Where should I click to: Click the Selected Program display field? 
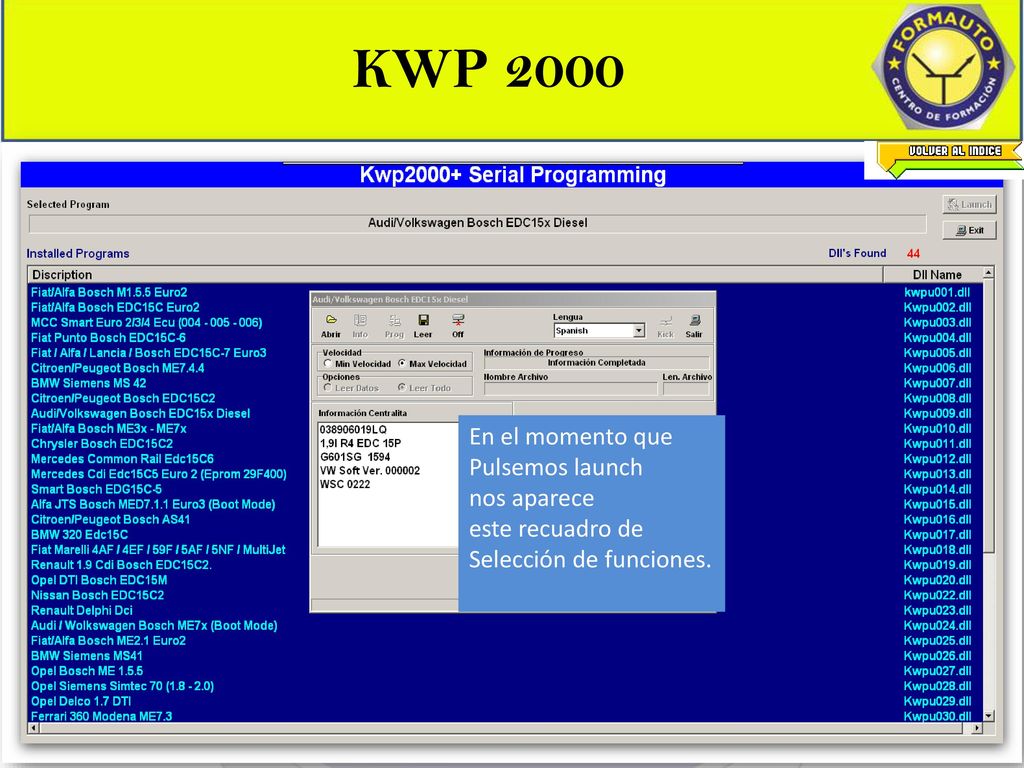(477, 223)
